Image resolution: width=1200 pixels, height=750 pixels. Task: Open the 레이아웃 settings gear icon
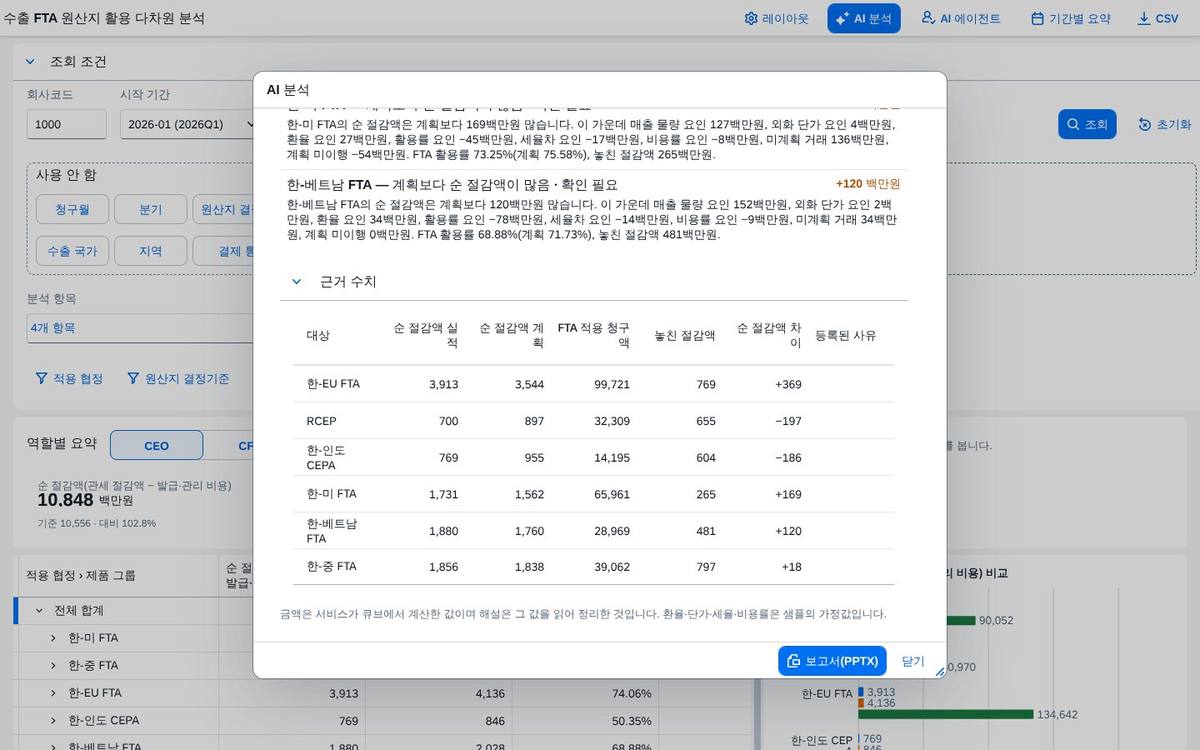point(751,19)
